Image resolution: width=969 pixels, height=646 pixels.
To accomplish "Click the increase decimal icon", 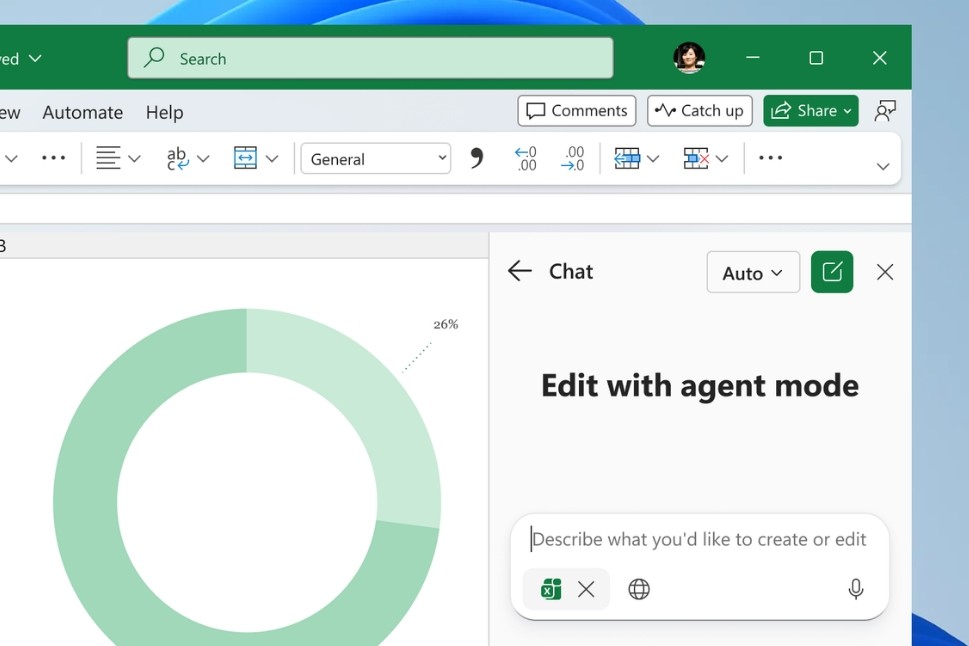I will 525,158.
